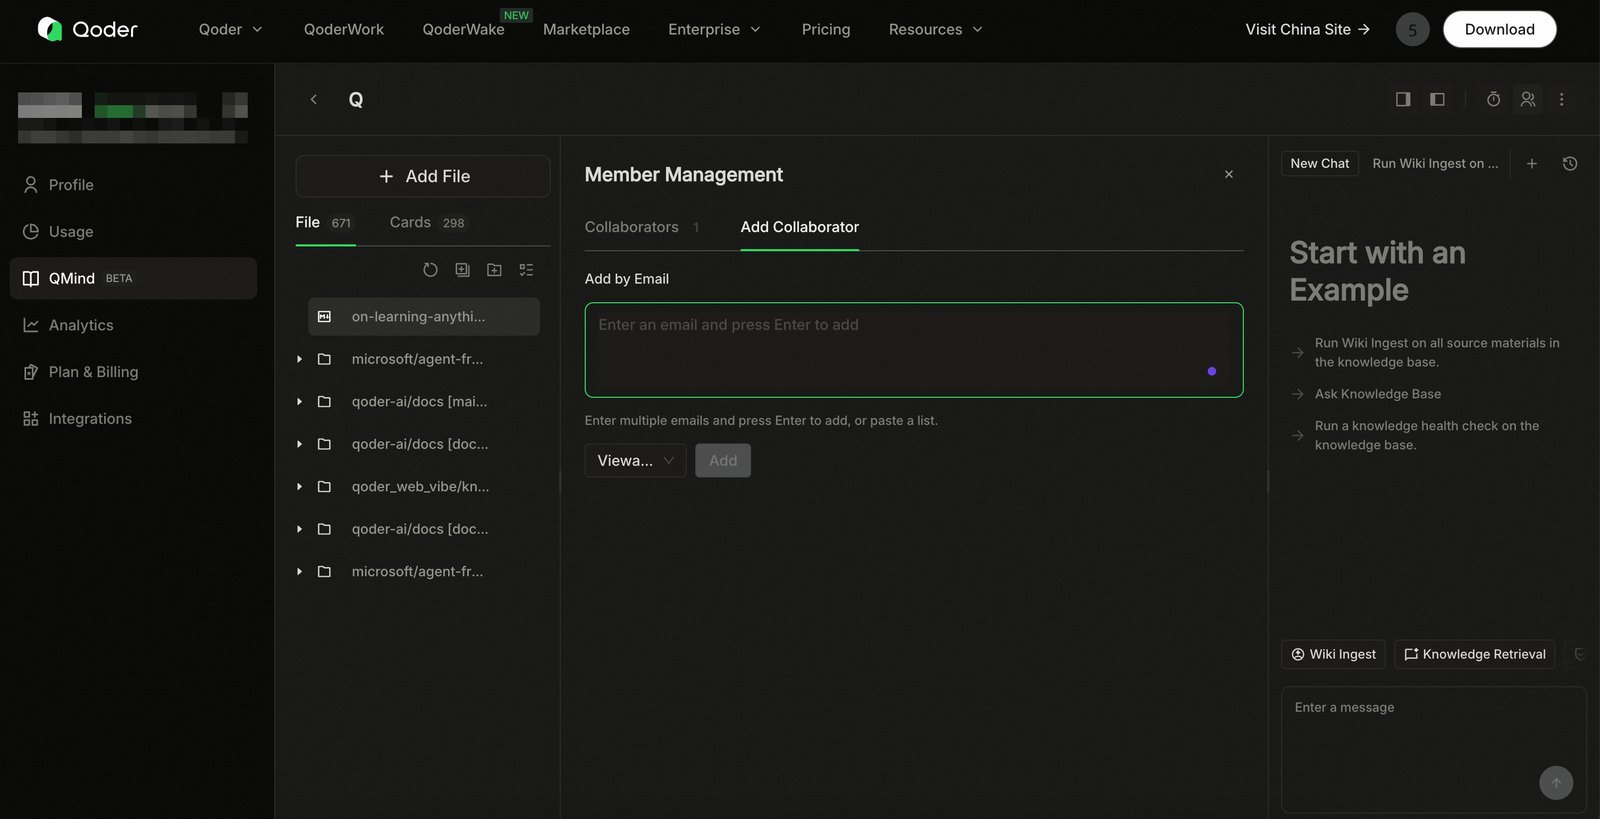Expand the qoder-ai/docs [mai... folder
This screenshot has height=819, width=1600.
299,402
